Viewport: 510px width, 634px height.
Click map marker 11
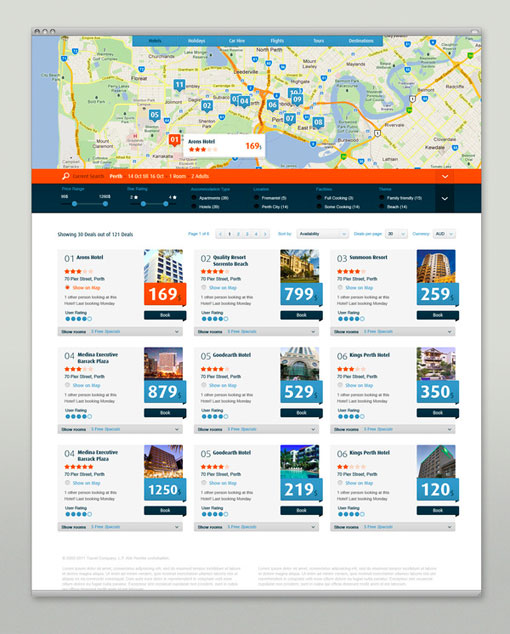[x=179, y=85]
